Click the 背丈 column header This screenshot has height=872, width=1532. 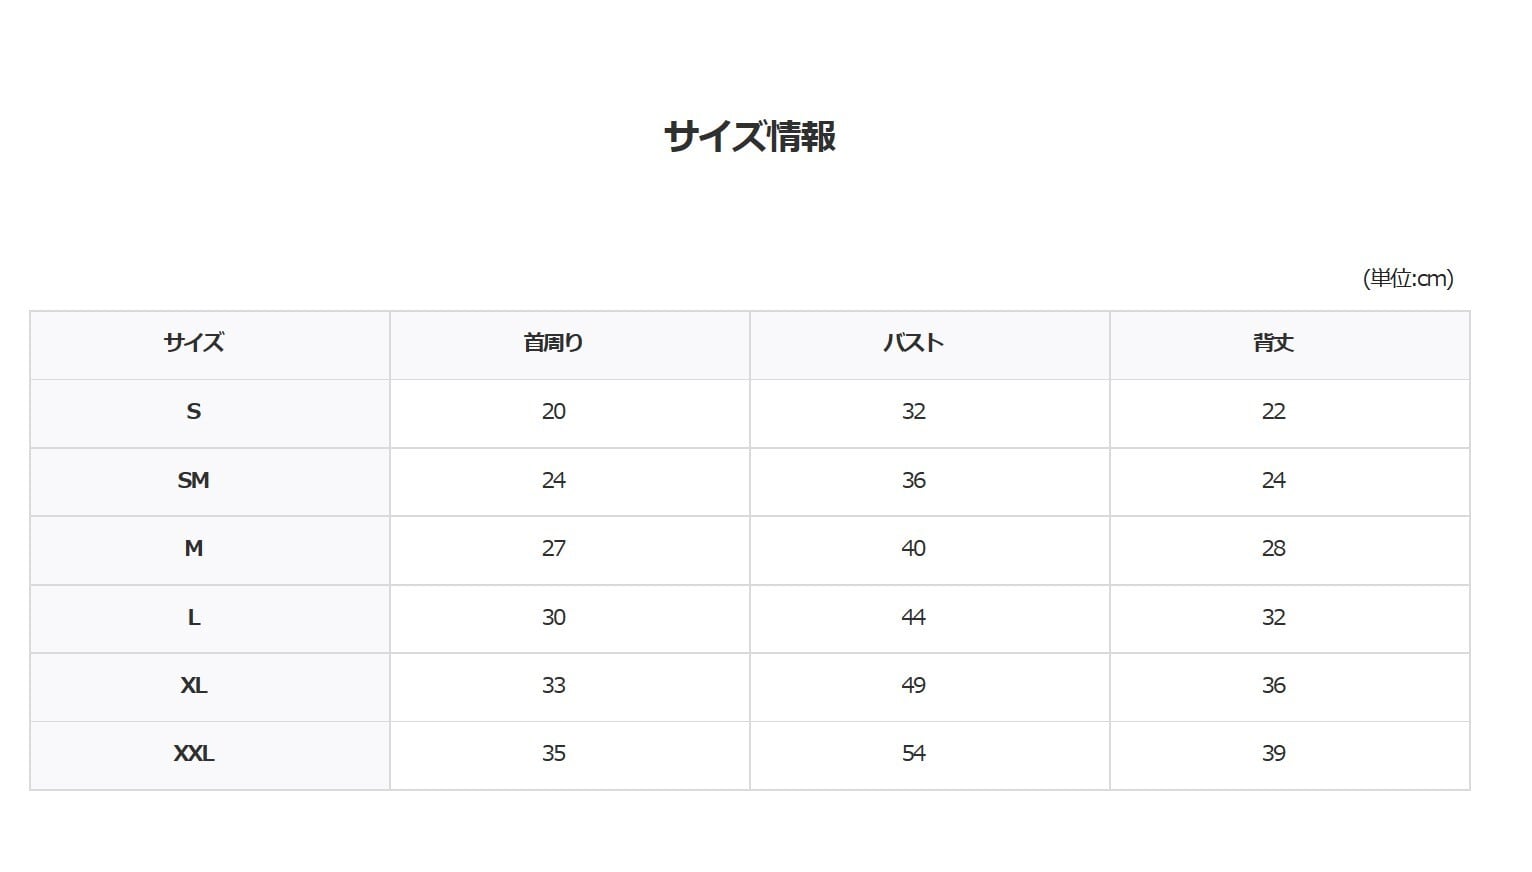pos(1273,343)
